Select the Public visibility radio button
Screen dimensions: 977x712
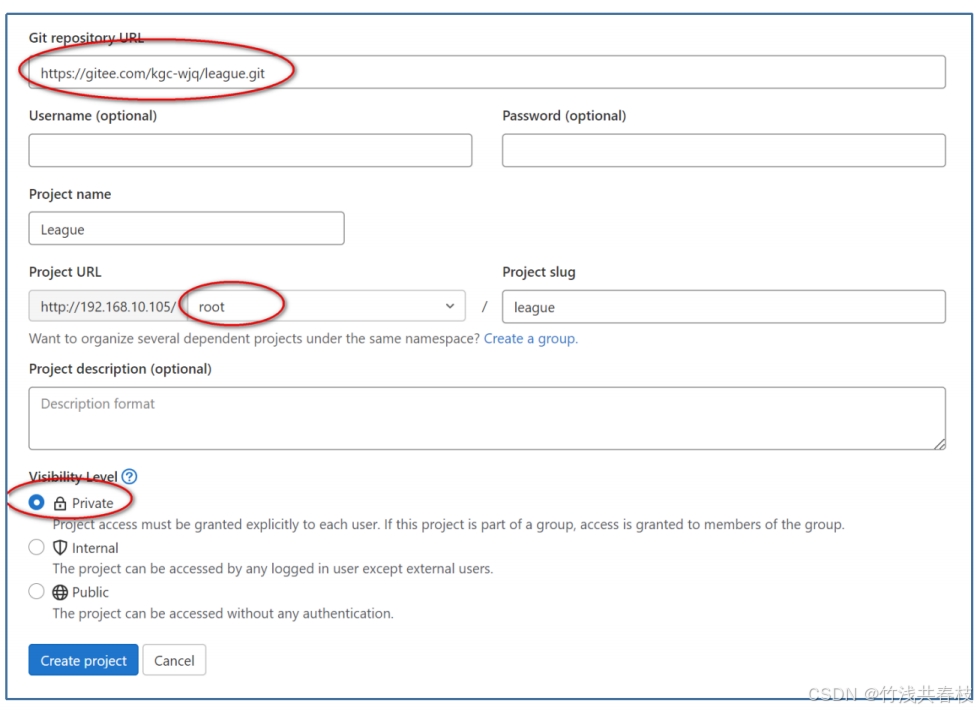[x=37, y=591]
